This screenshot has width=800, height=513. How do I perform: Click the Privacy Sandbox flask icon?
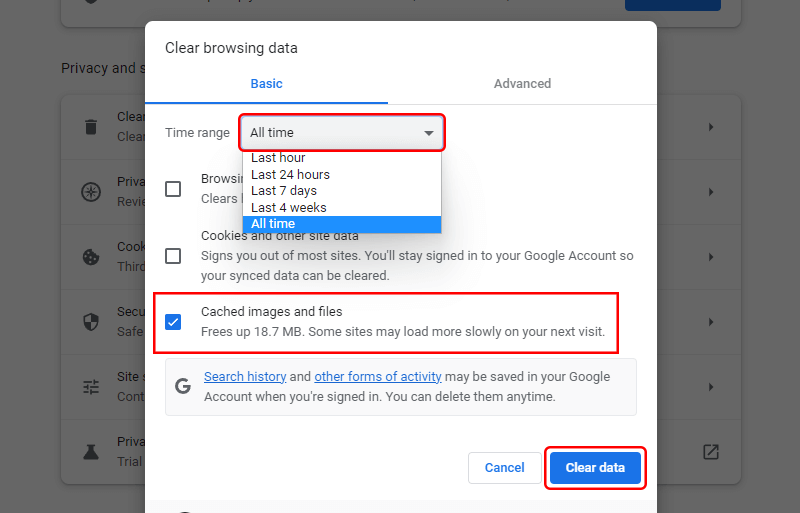(91, 452)
